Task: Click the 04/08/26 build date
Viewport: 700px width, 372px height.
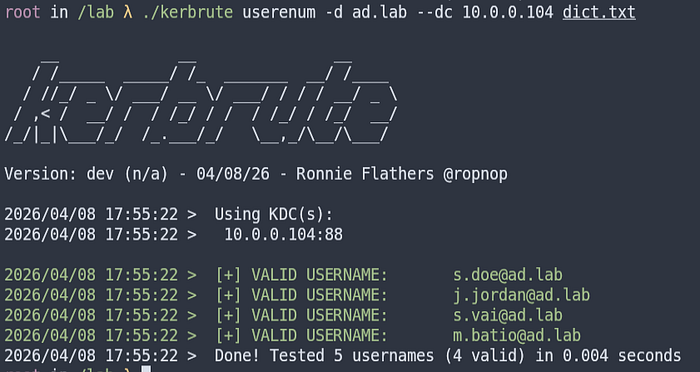Action: pyautogui.click(x=233, y=174)
